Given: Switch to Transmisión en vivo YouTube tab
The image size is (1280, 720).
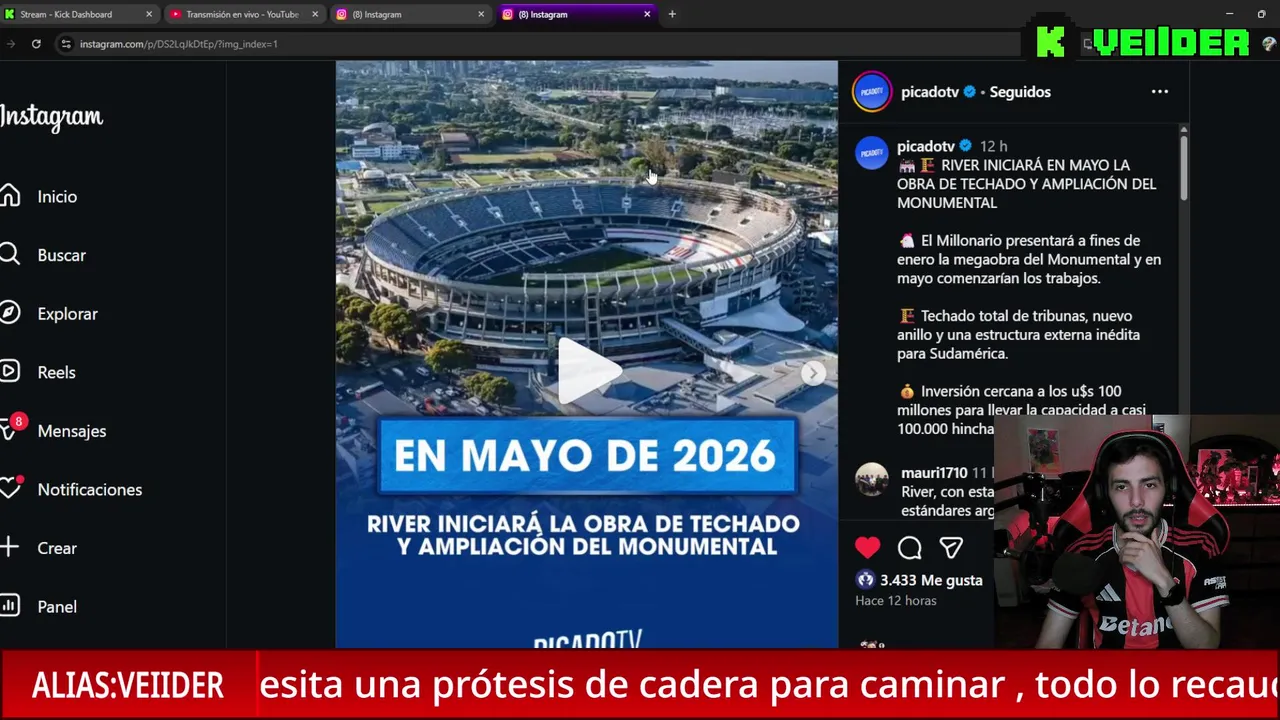Looking at the screenshot, I should tap(242, 15).
